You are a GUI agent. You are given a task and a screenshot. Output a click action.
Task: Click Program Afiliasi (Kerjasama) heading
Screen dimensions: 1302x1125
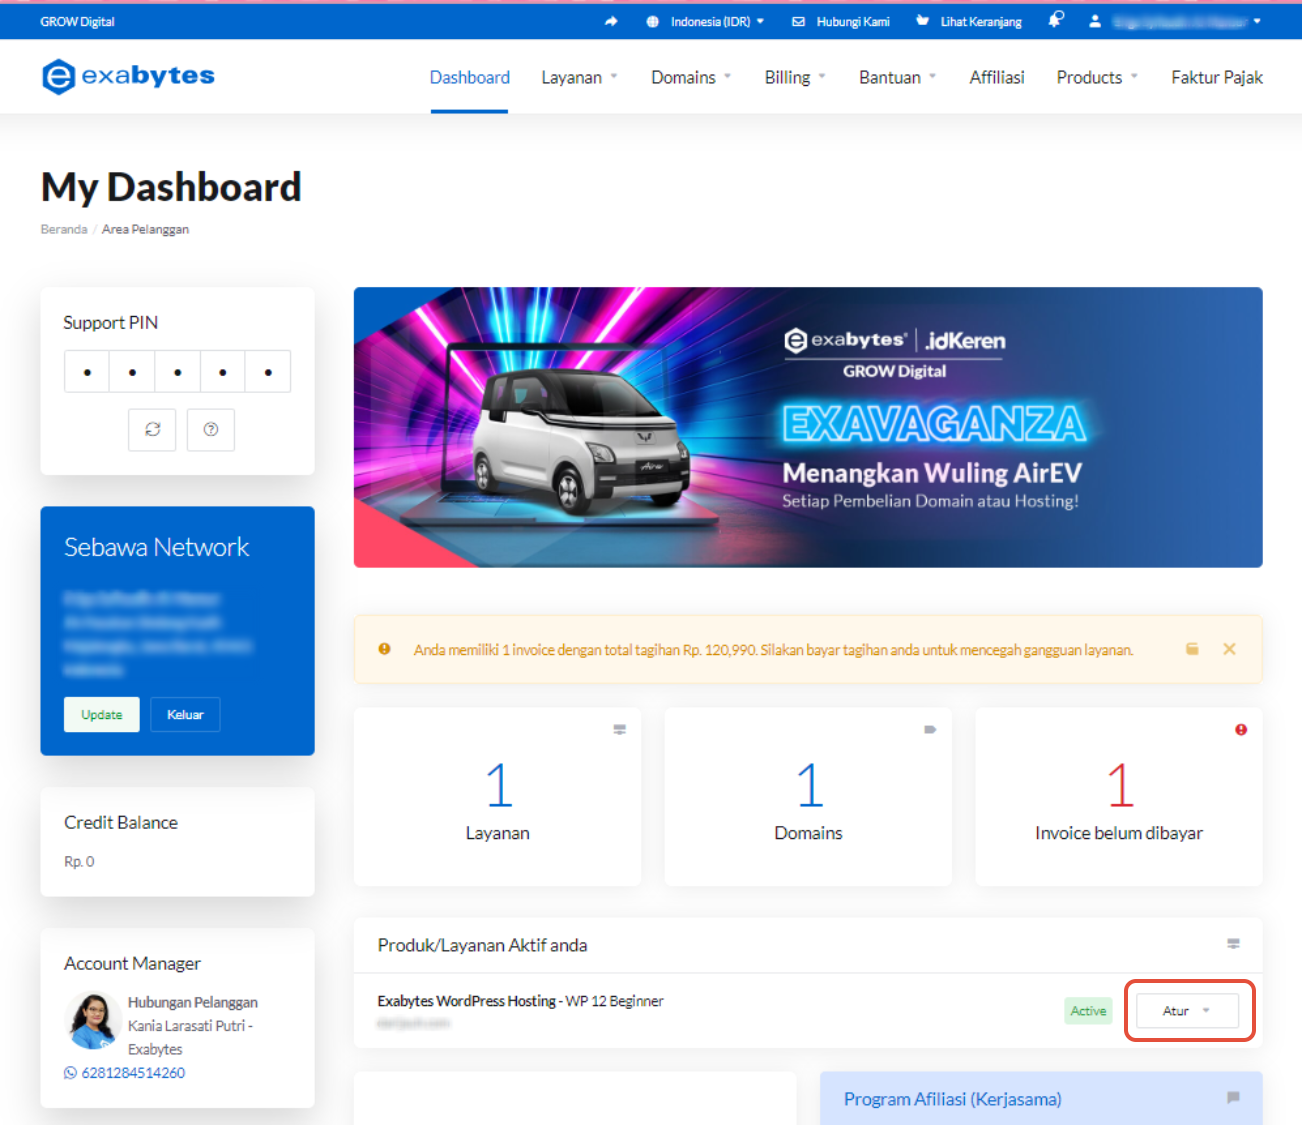[952, 1099]
